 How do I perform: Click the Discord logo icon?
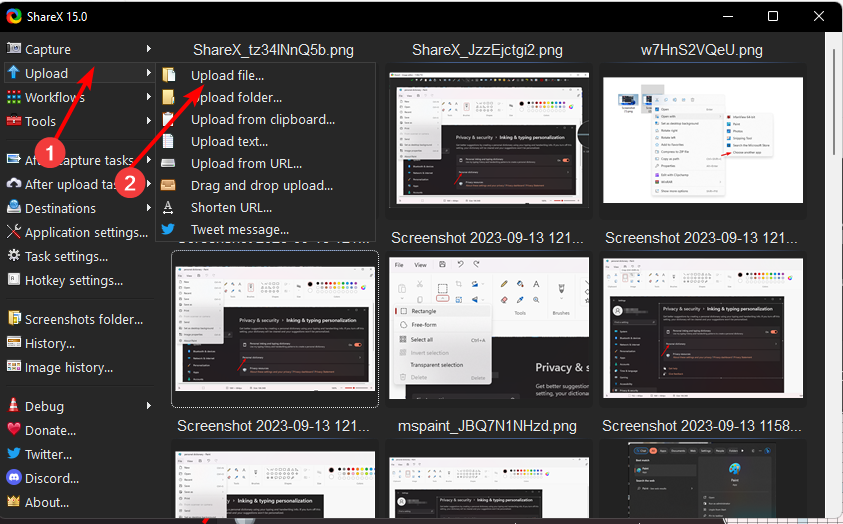click(x=13, y=477)
